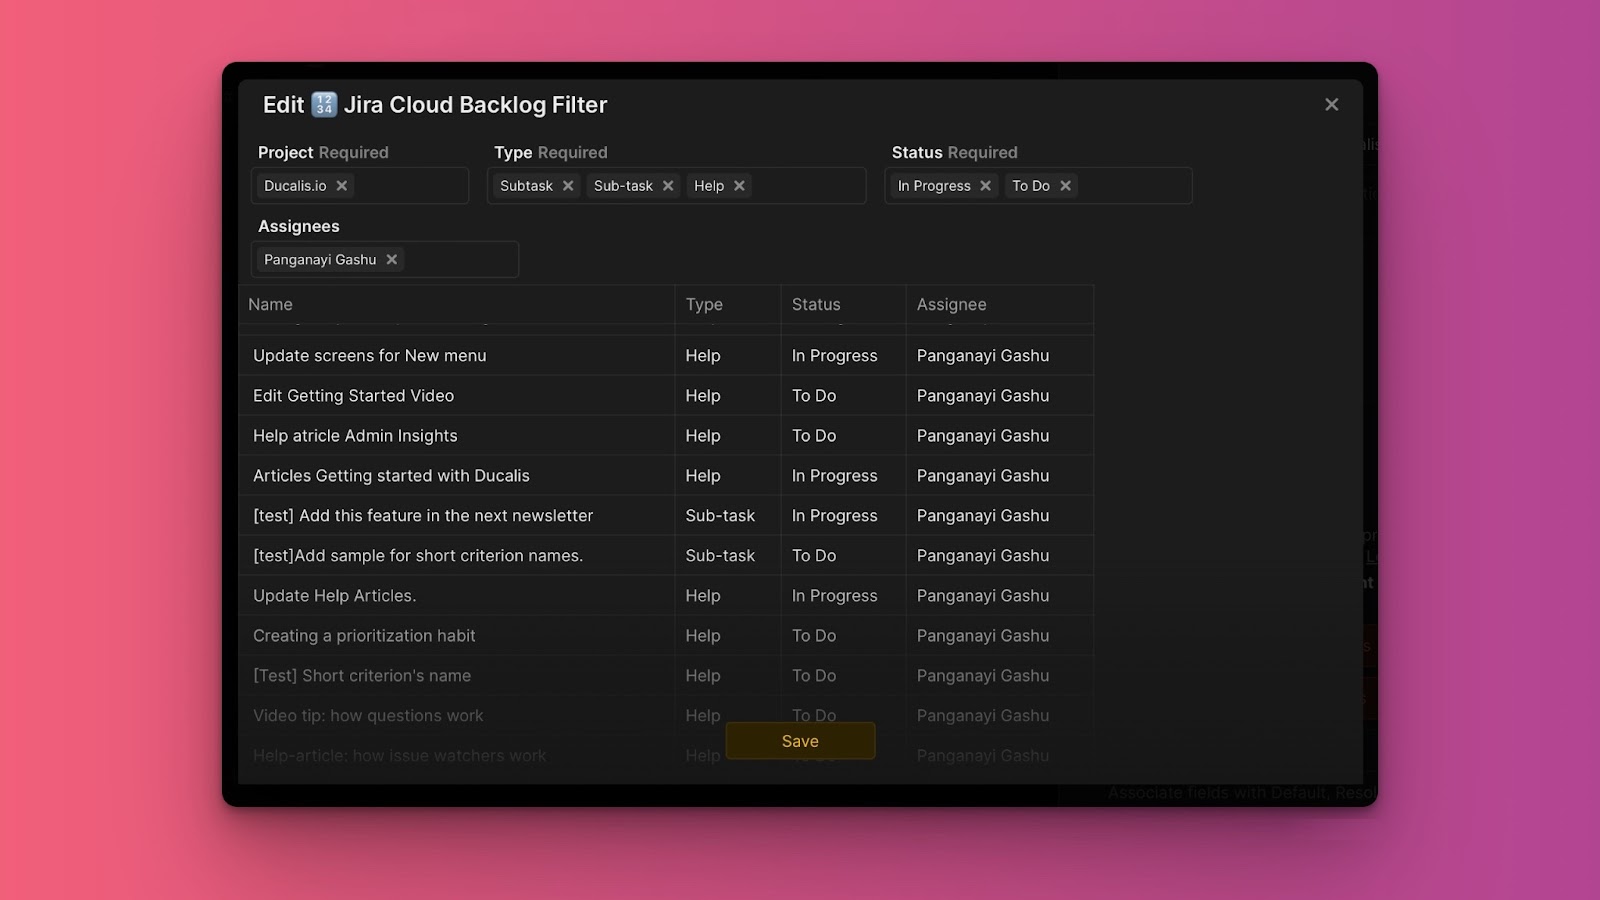Click Sub-task type of newsletter feature row

(720, 516)
